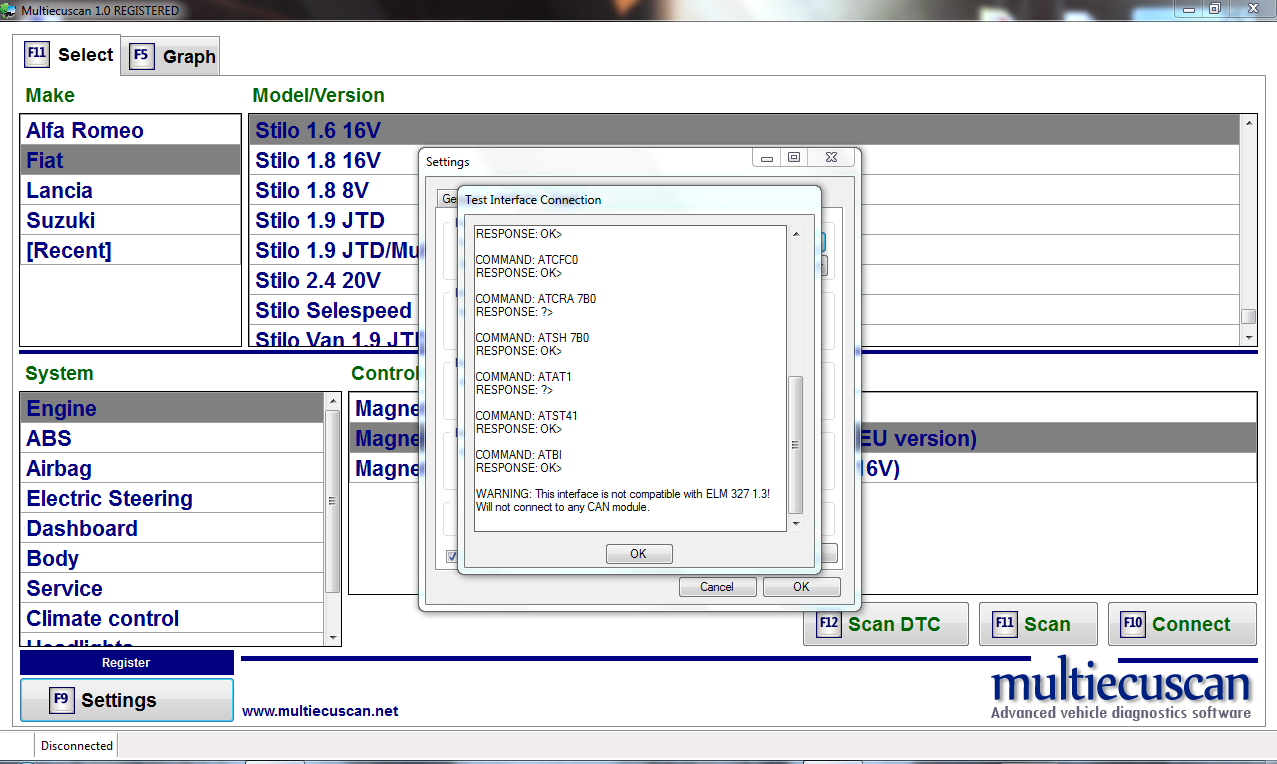Click System list scroll down arrow

tap(332, 637)
